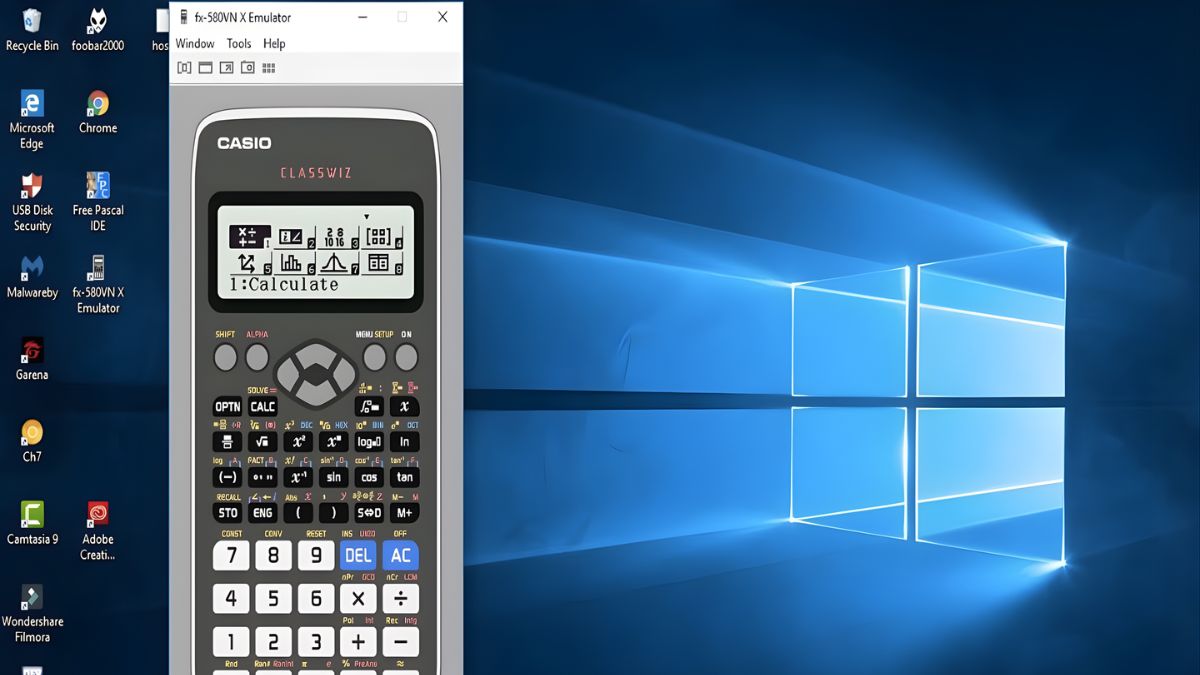Click the window-frame toolbar icon, second in row
1200x675 pixels.
[205, 68]
